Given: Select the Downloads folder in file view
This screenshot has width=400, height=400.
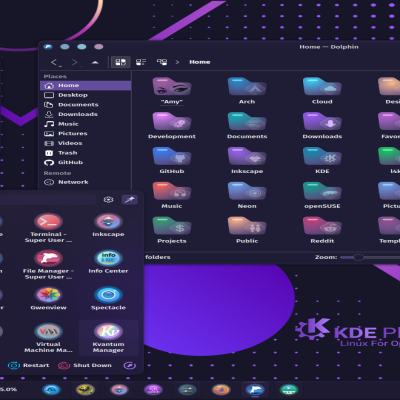Looking at the screenshot, I should [322, 125].
